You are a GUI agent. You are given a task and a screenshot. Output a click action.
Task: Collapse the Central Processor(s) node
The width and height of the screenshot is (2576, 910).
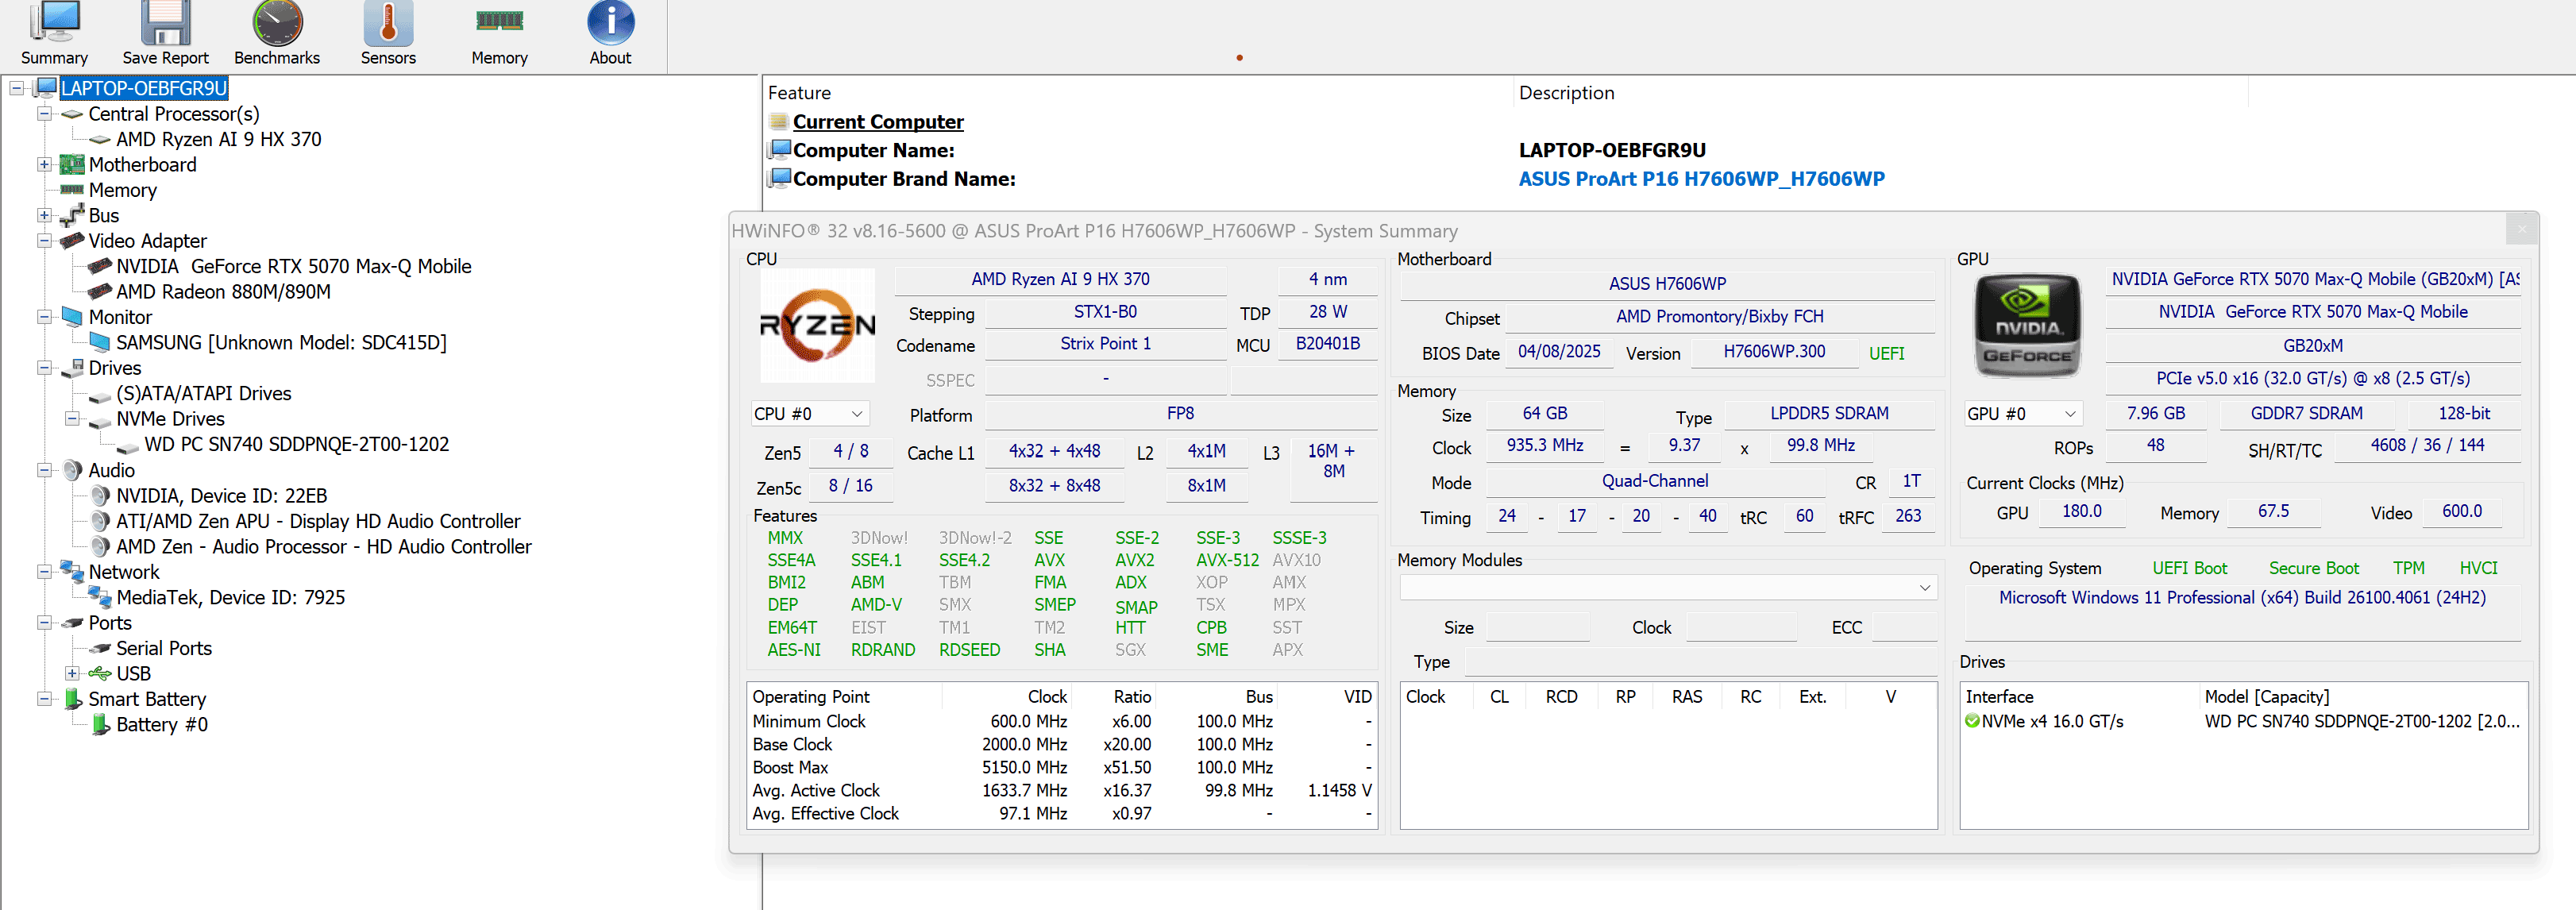point(44,114)
